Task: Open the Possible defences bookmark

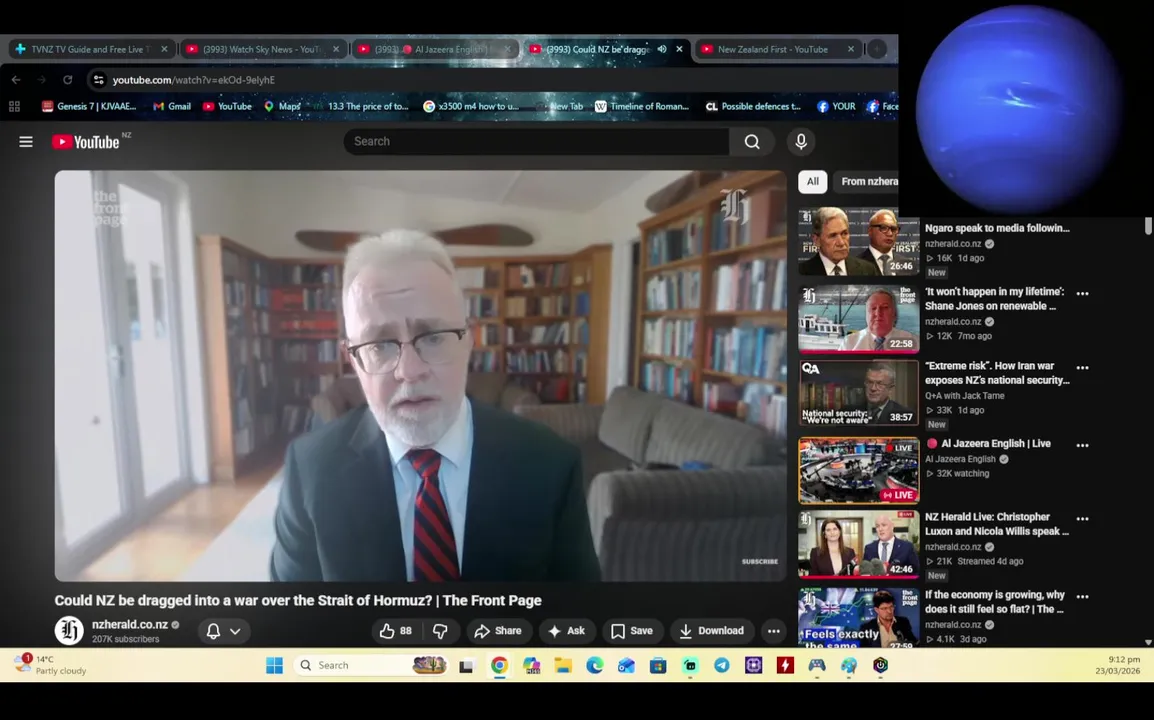Action: [753, 107]
